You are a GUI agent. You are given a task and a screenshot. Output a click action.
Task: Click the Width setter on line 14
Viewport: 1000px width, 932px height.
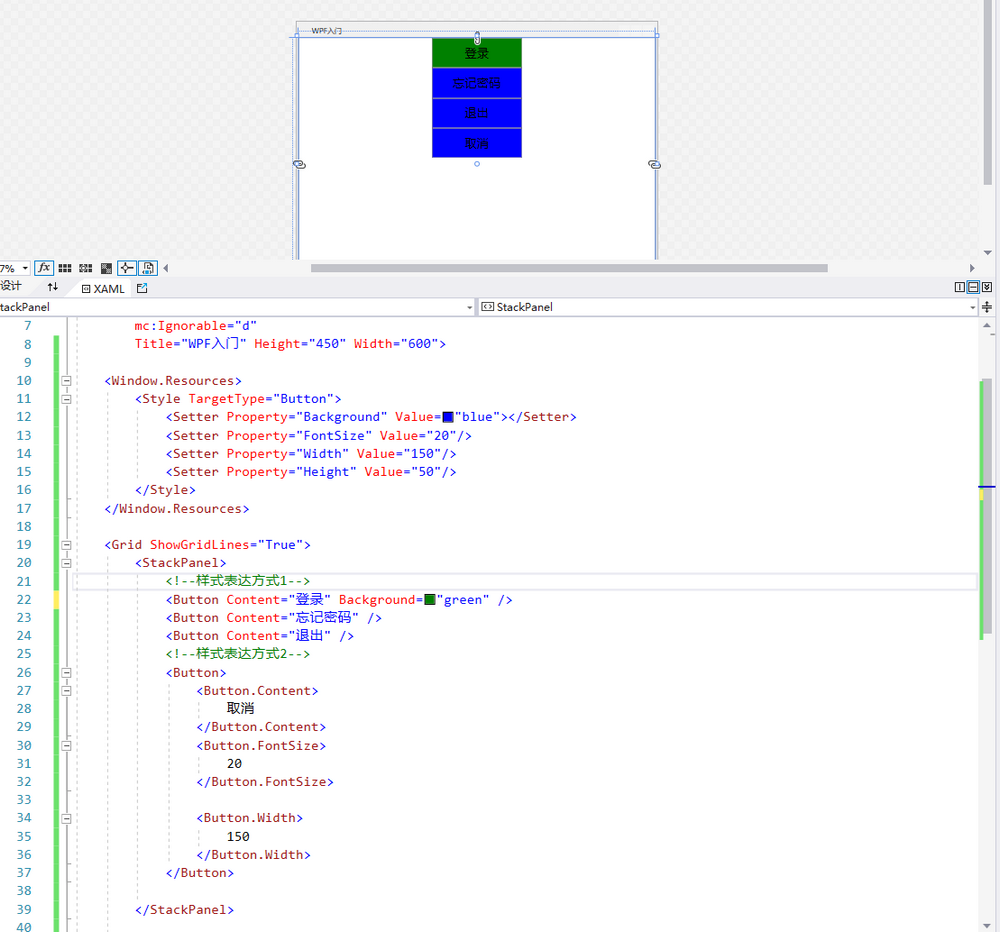(311, 454)
